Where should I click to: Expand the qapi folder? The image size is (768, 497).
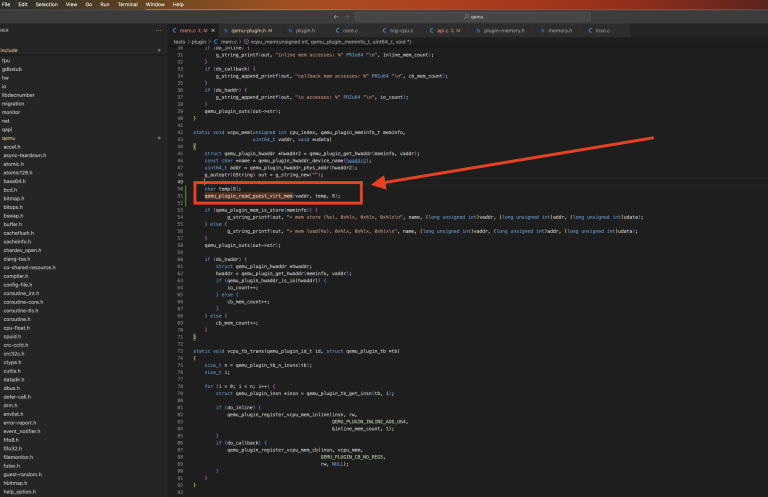7,130
